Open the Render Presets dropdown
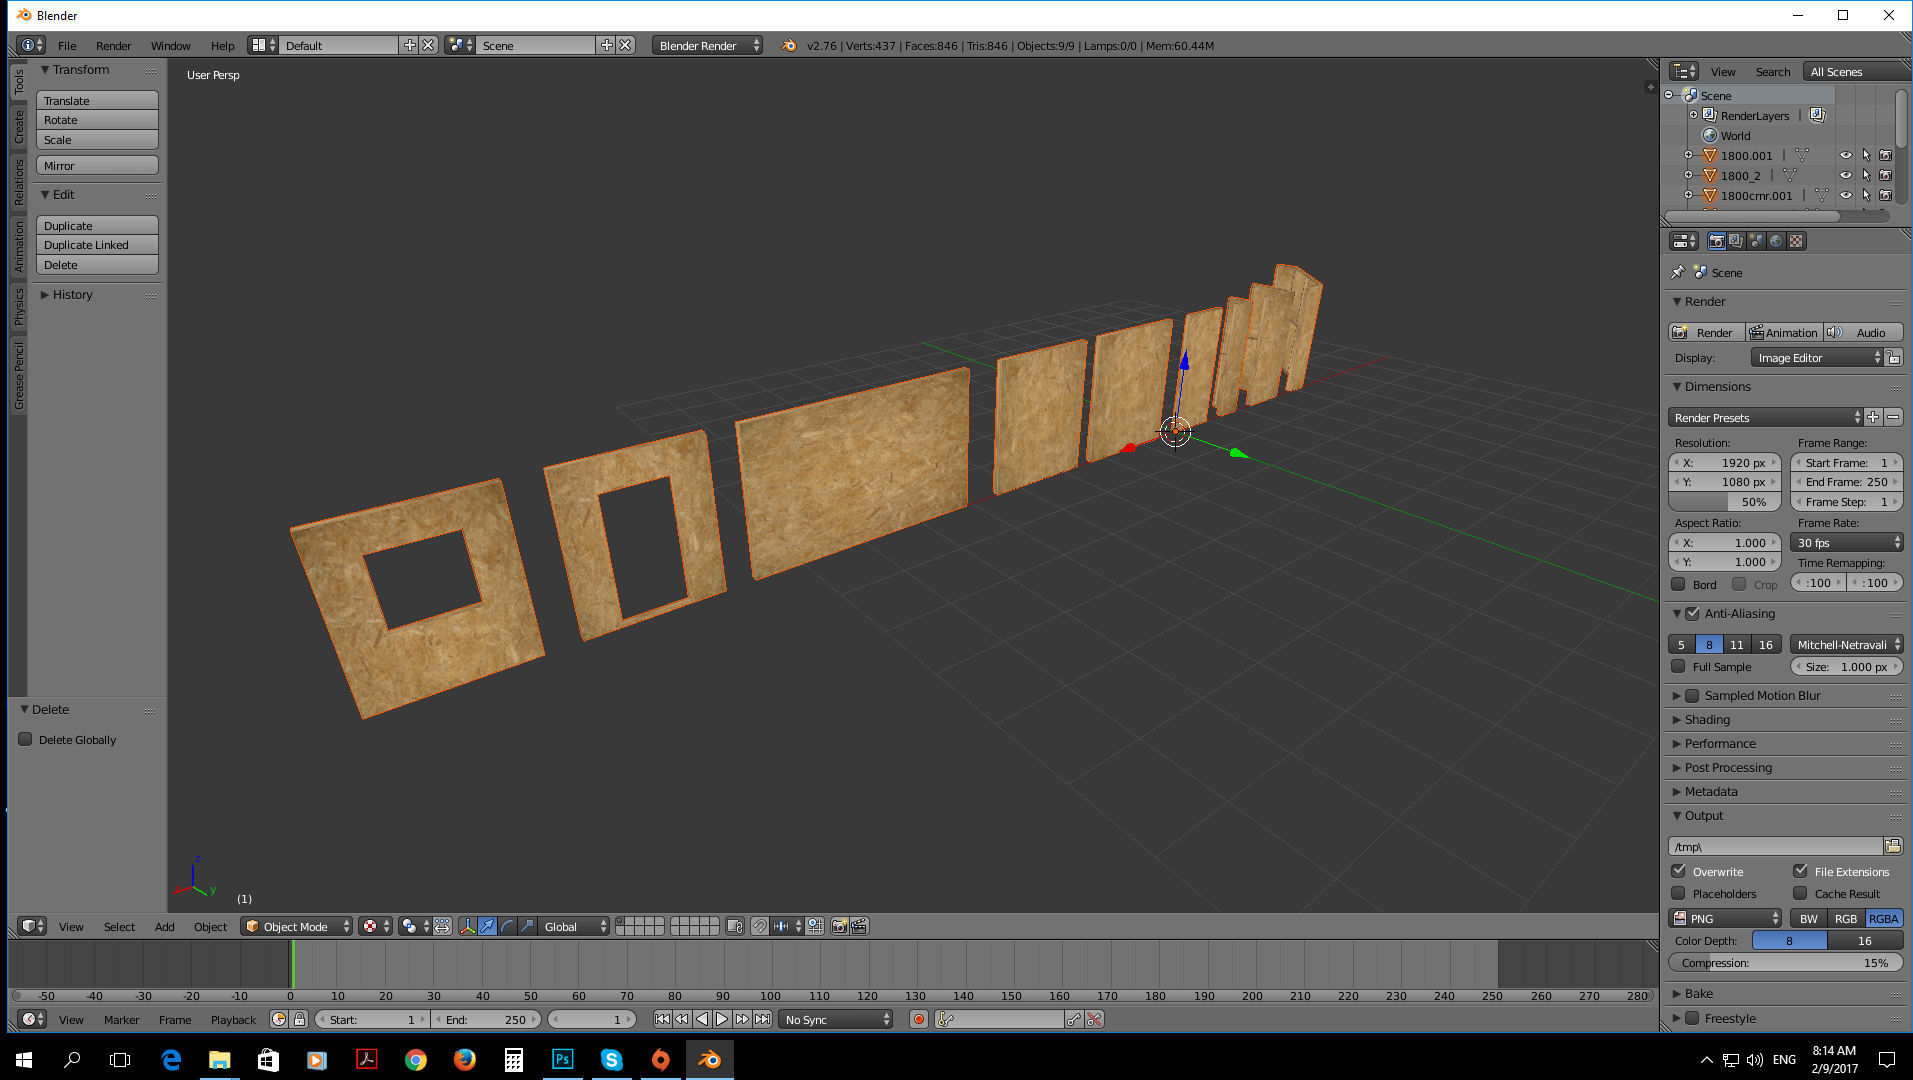 point(1766,417)
